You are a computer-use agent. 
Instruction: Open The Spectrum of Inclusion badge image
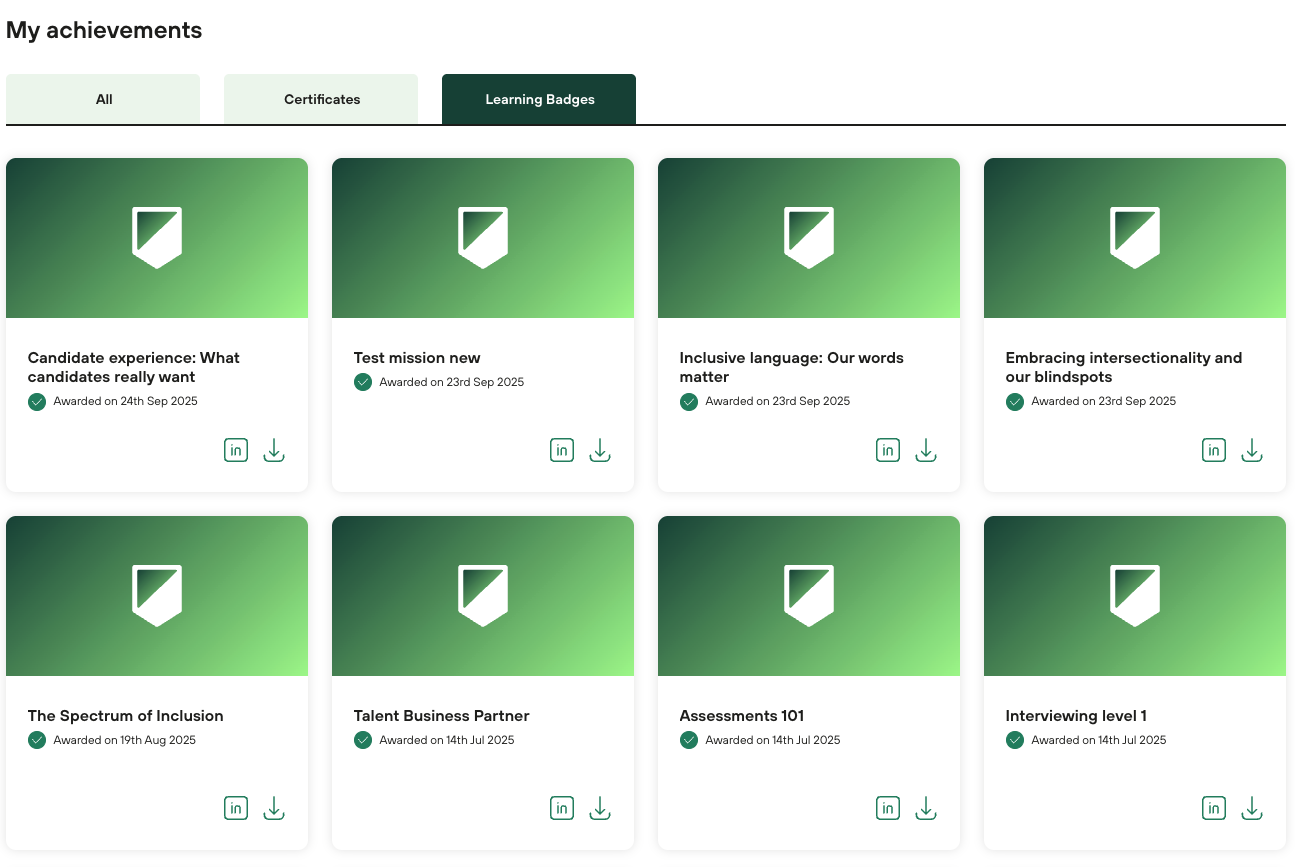coord(157,596)
